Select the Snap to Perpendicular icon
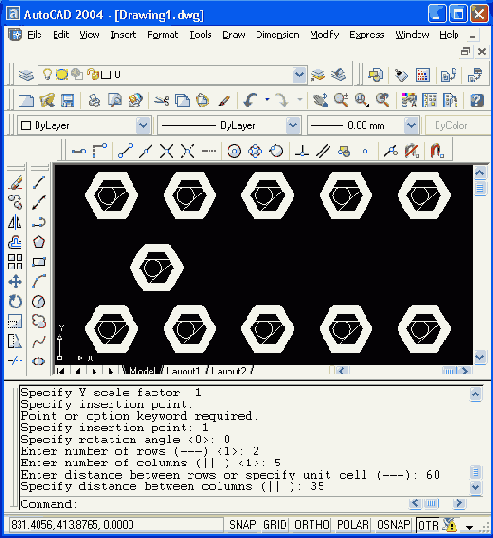This screenshot has height=538, width=493. 302,151
